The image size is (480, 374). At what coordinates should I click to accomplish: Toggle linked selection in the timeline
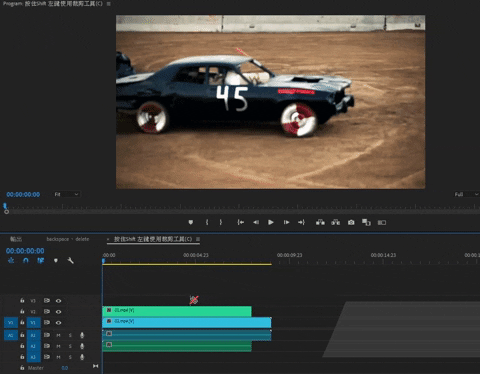[41, 260]
